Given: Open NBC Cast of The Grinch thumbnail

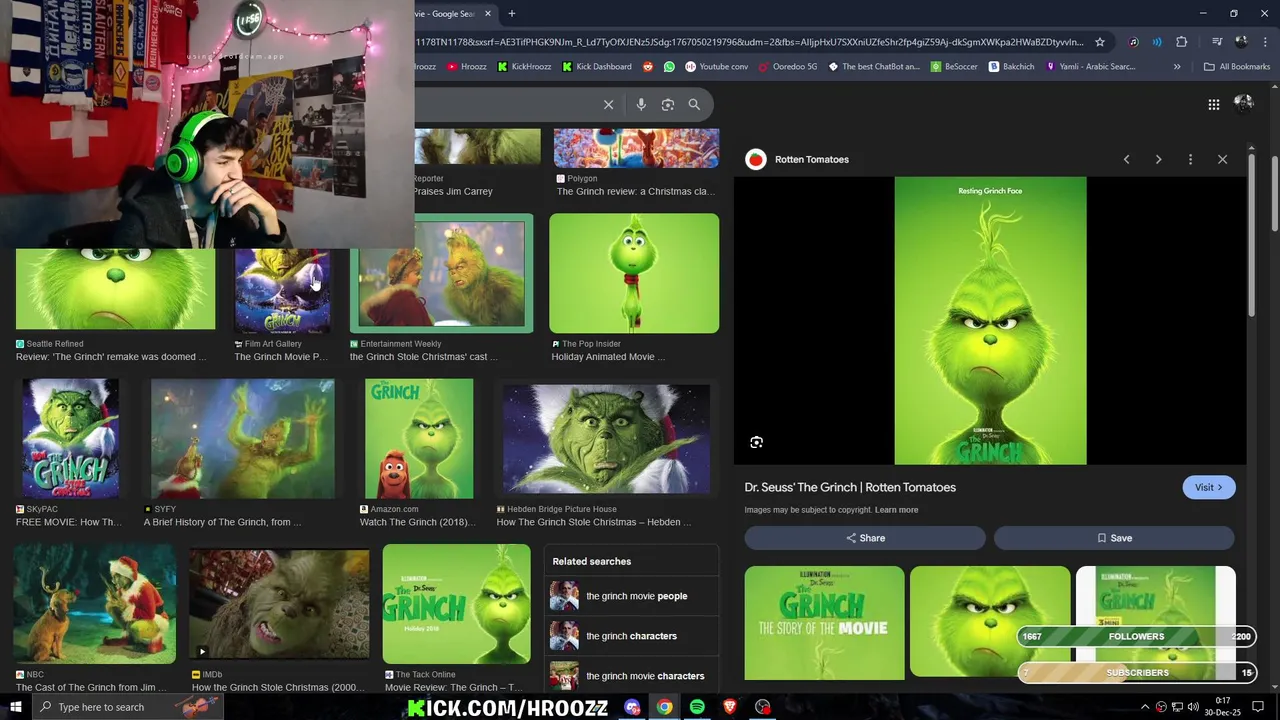Looking at the screenshot, I should (x=95, y=604).
